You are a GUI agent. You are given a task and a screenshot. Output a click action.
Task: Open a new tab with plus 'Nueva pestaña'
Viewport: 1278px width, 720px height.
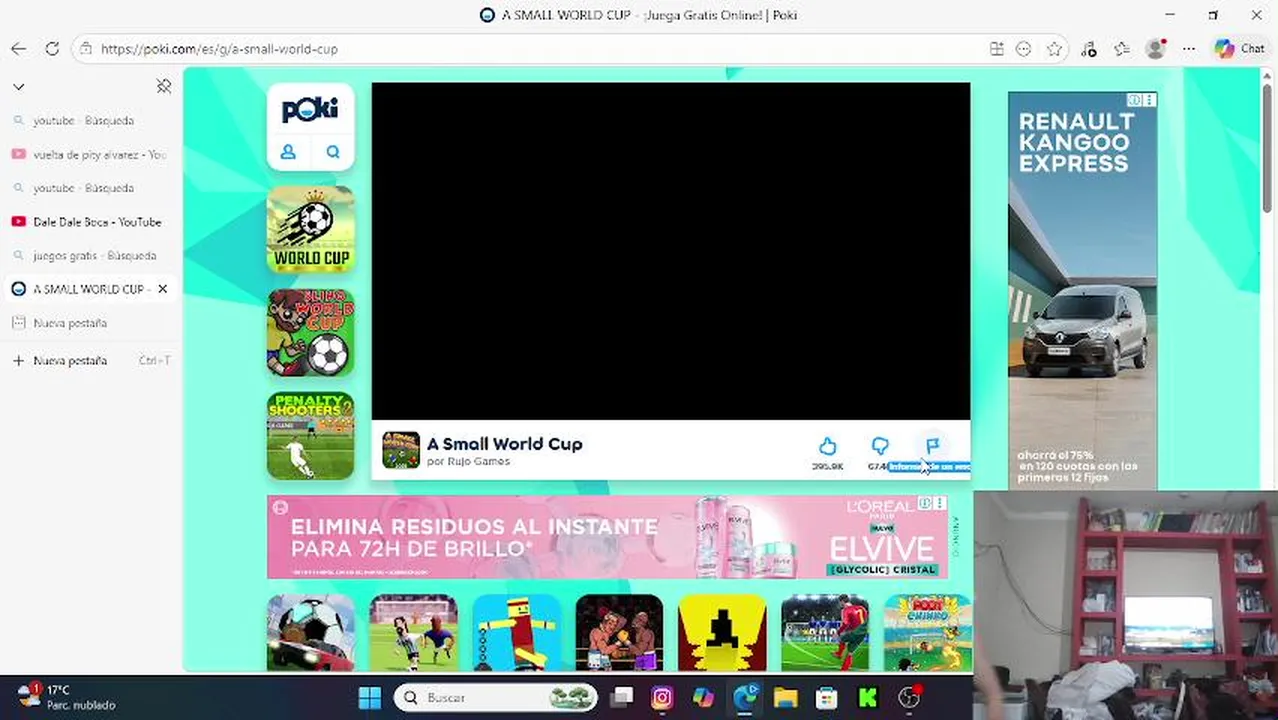(90, 360)
